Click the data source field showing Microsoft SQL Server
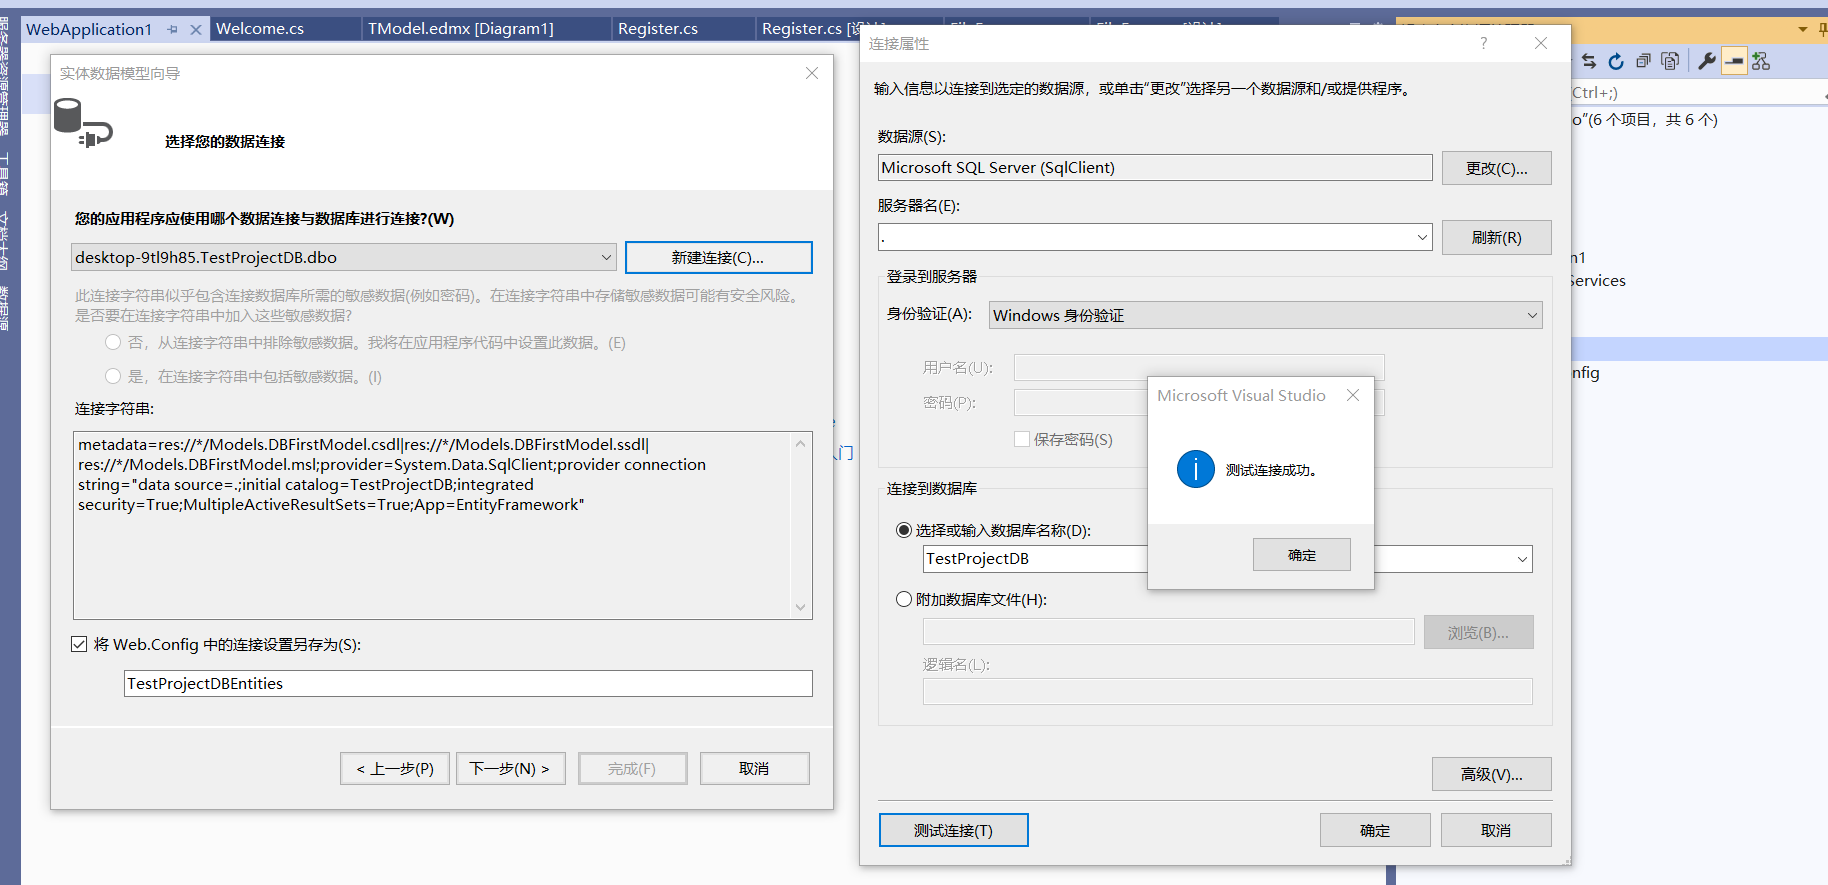1828x885 pixels. pyautogui.click(x=1155, y=167)
